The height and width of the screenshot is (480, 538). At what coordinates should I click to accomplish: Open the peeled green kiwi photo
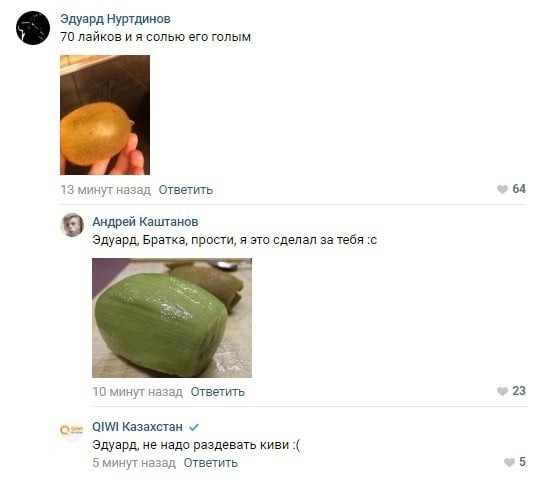[x=172, y=318]
